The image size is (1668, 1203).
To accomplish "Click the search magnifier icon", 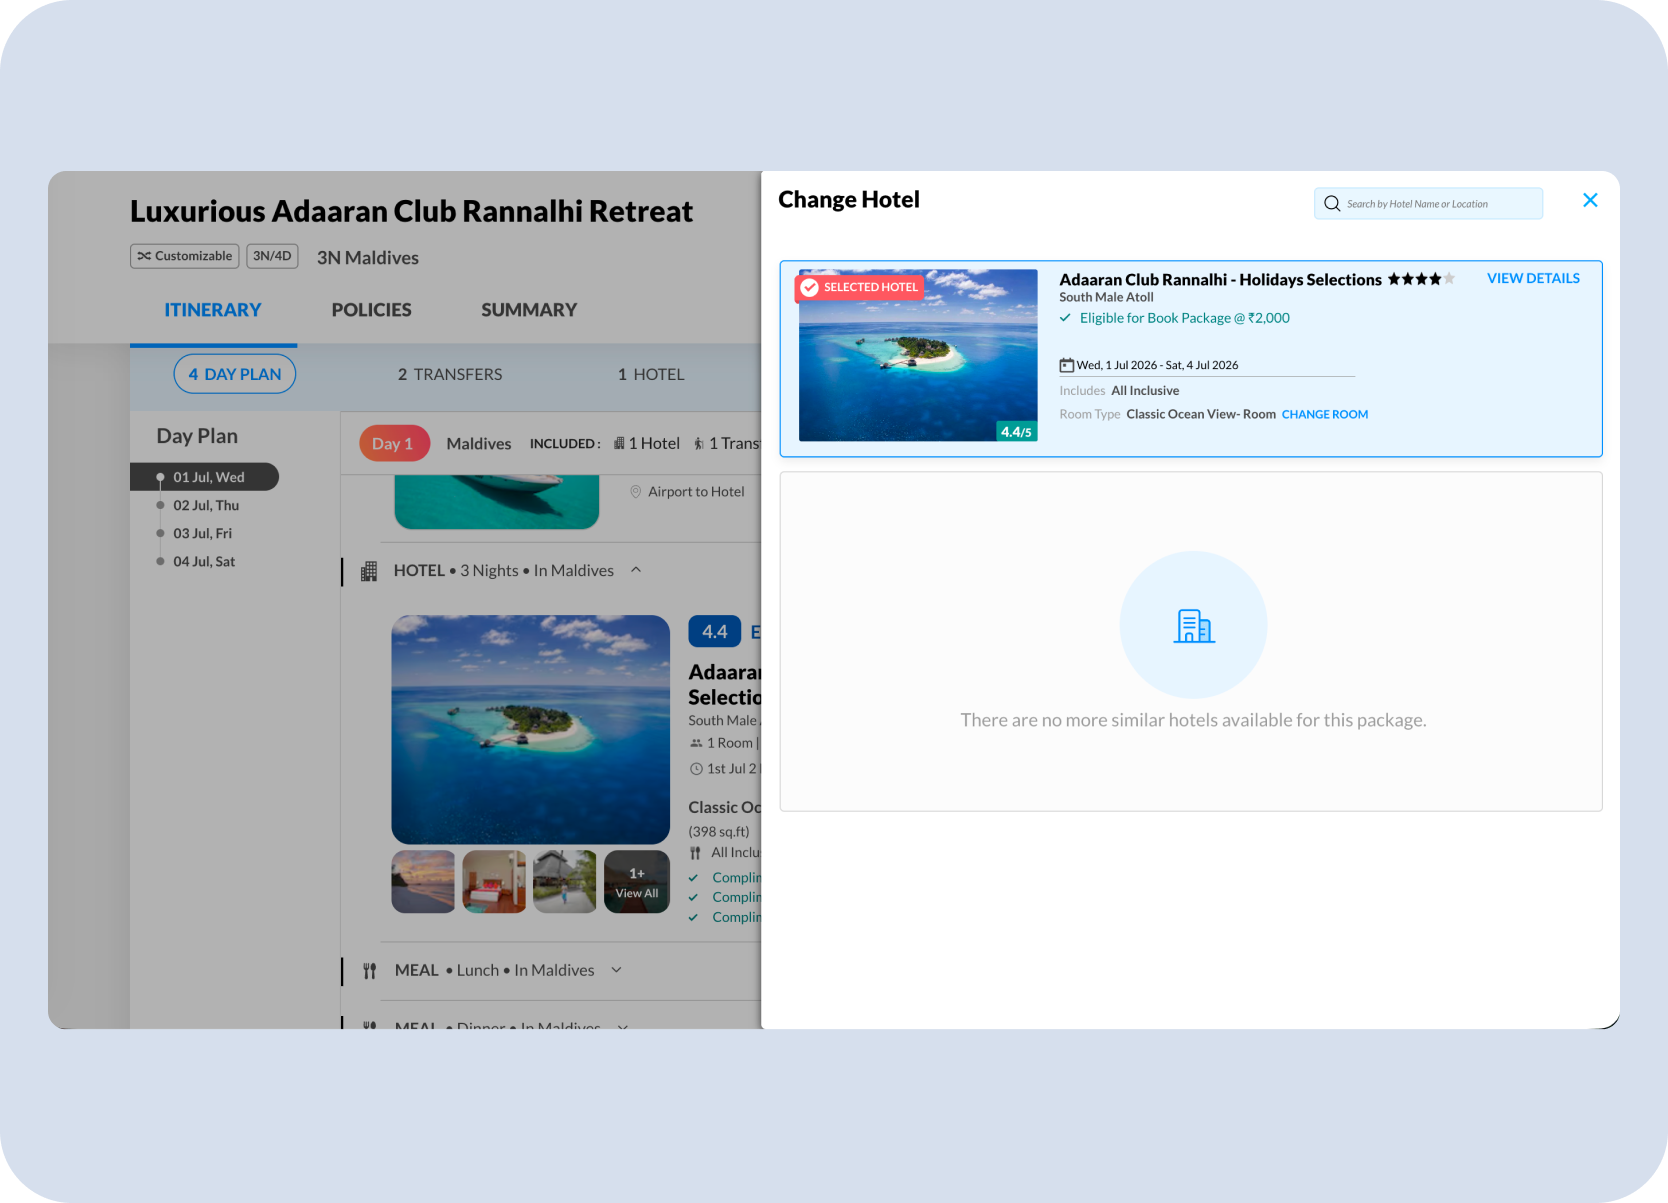I will click(x=1332, y=204).
